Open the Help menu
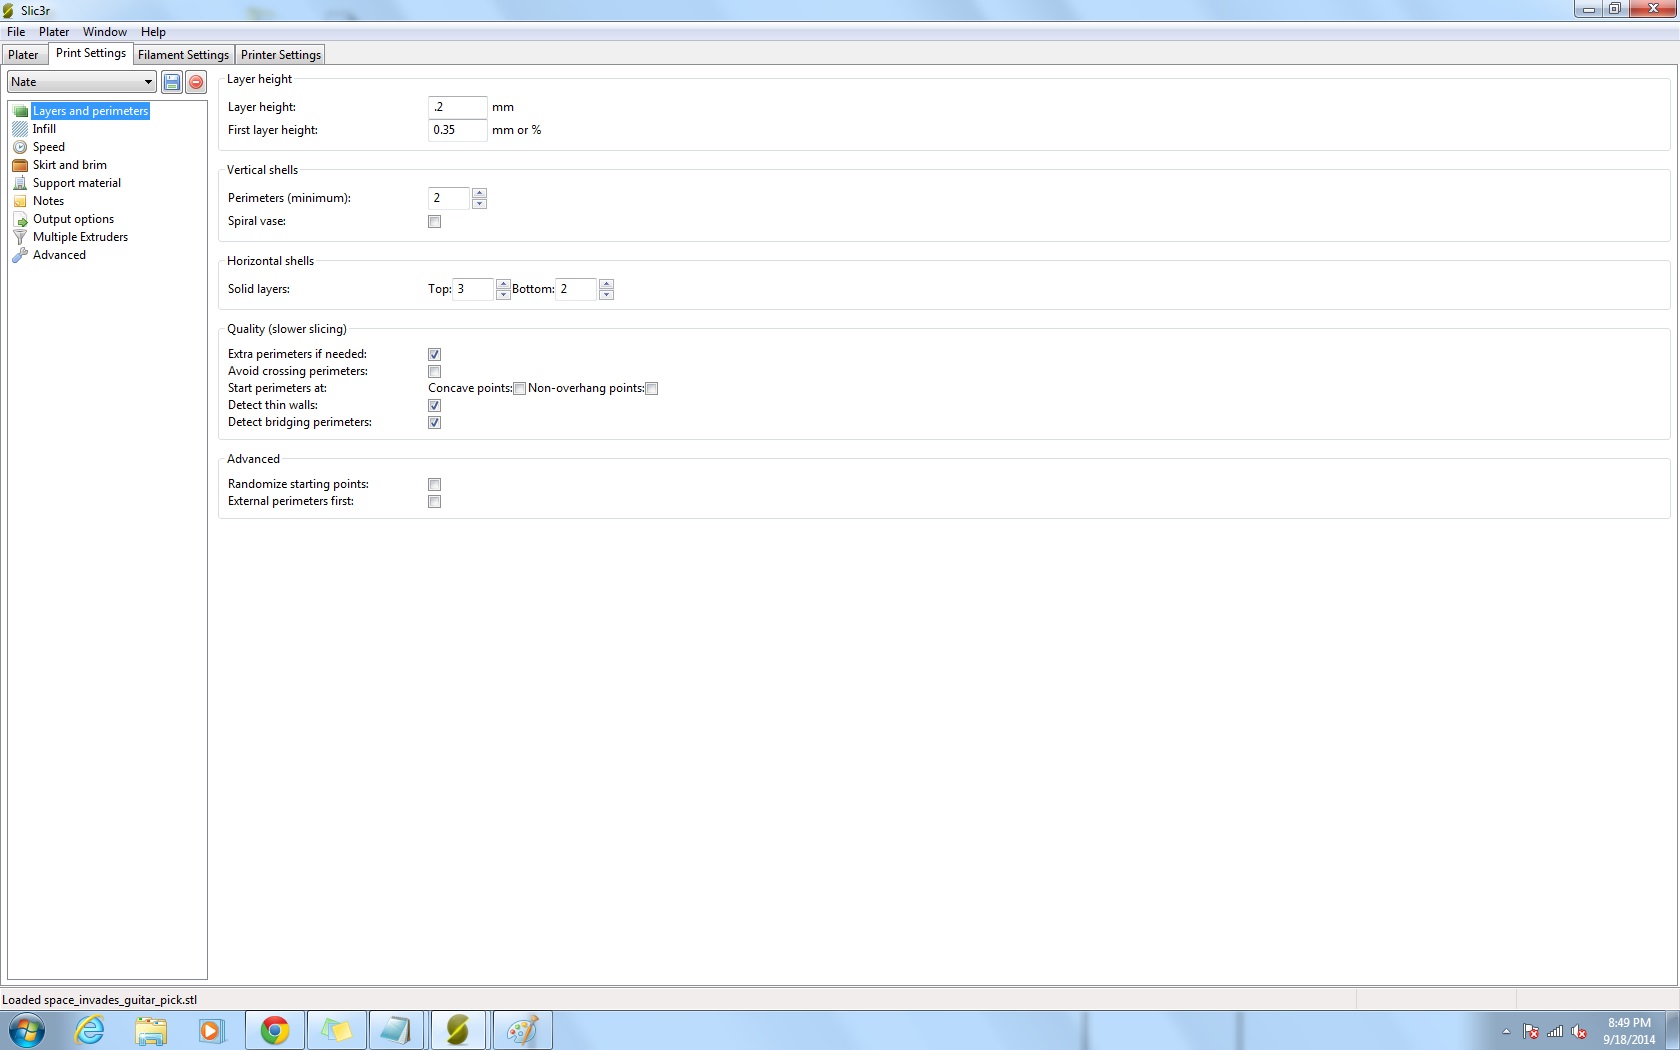Image resolution: width=1680 pixels, height=1050 pixels. point(153,32)
